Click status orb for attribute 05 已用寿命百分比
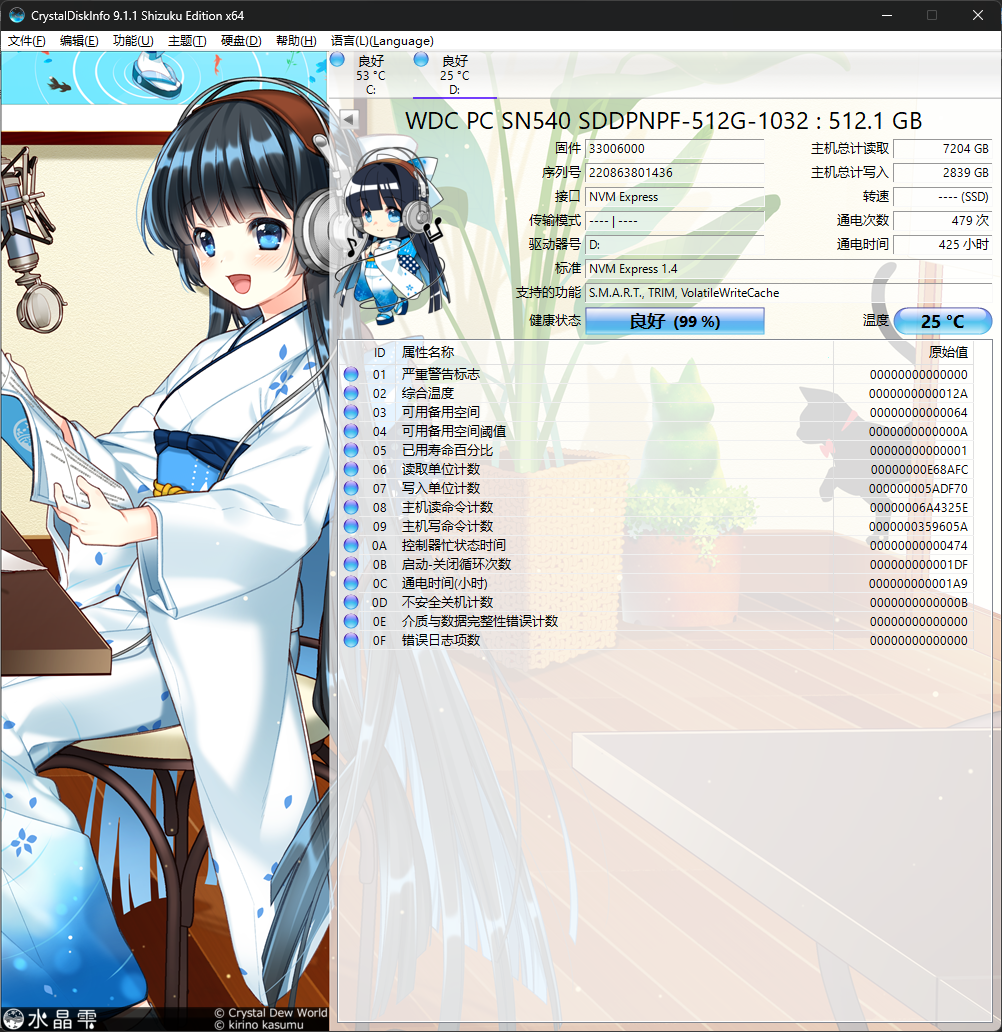 [351, 451]
